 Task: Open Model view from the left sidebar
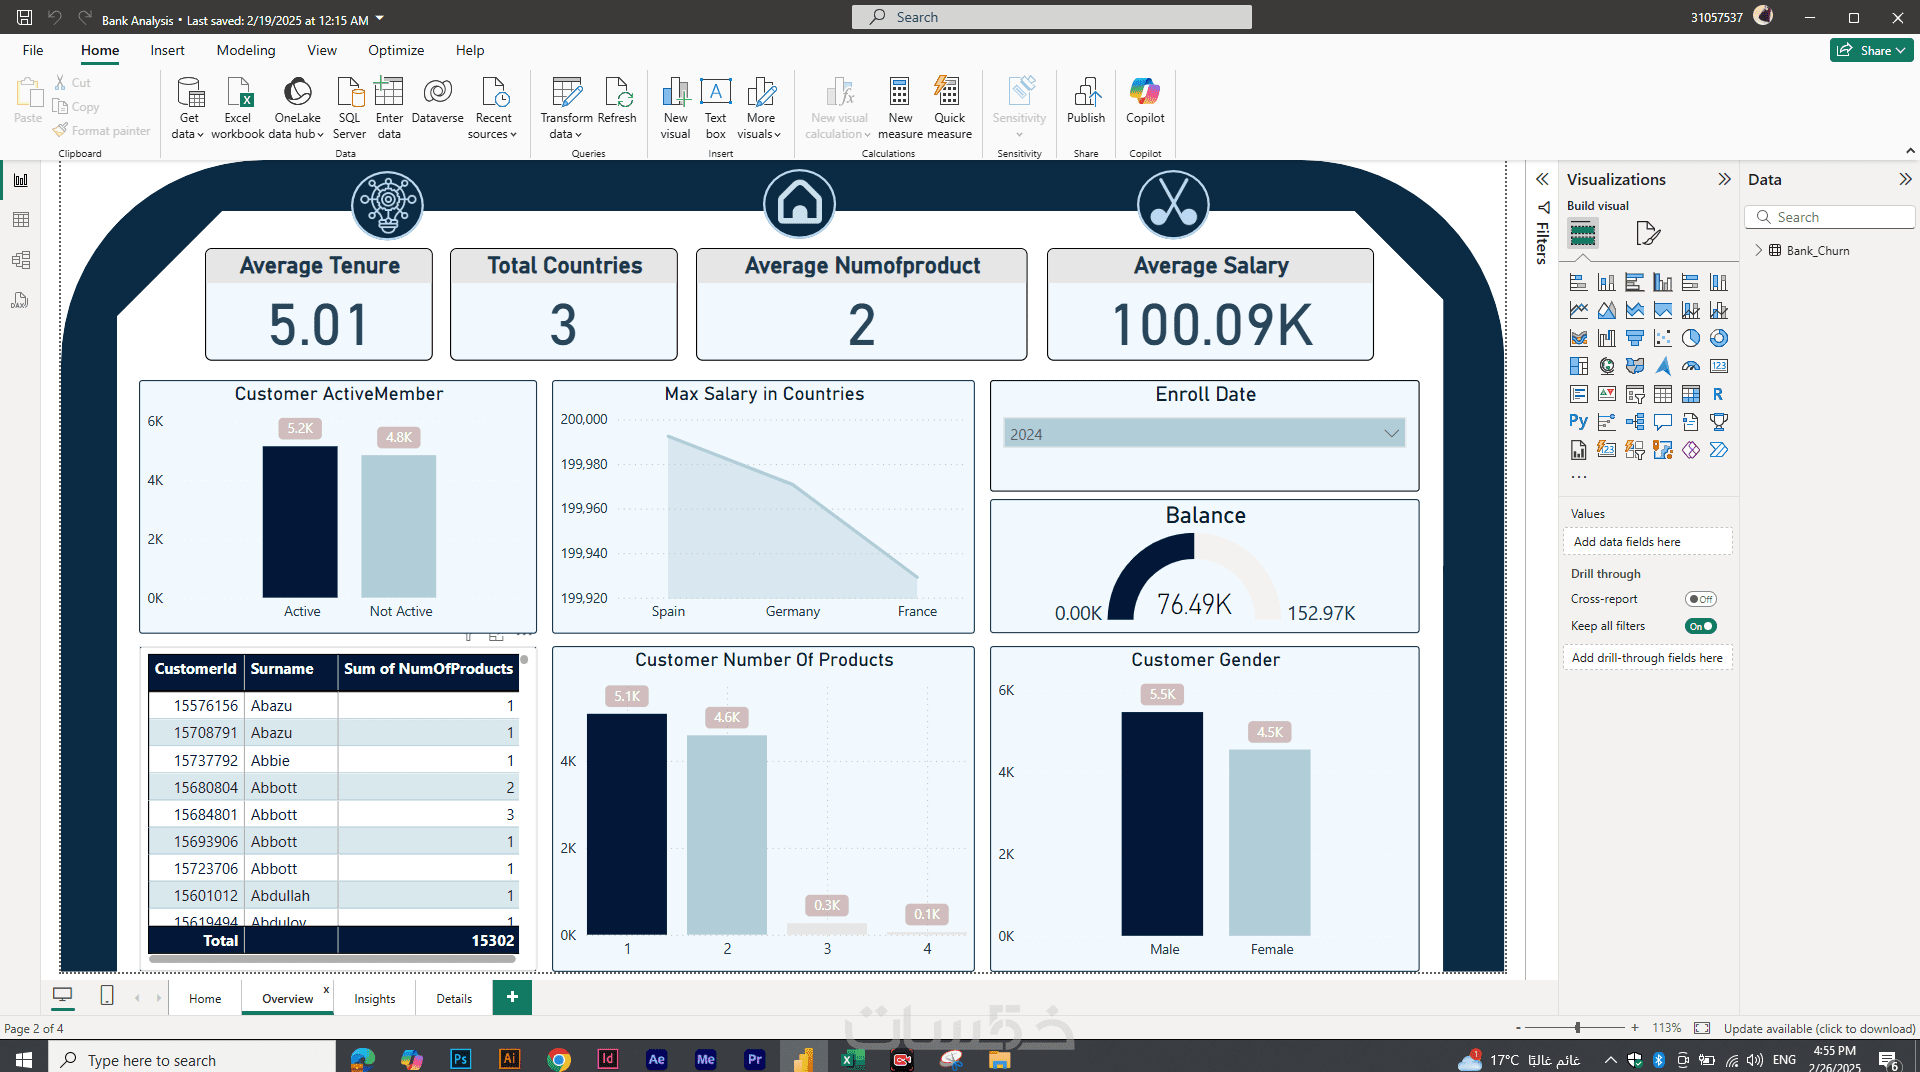coord(20,260)
